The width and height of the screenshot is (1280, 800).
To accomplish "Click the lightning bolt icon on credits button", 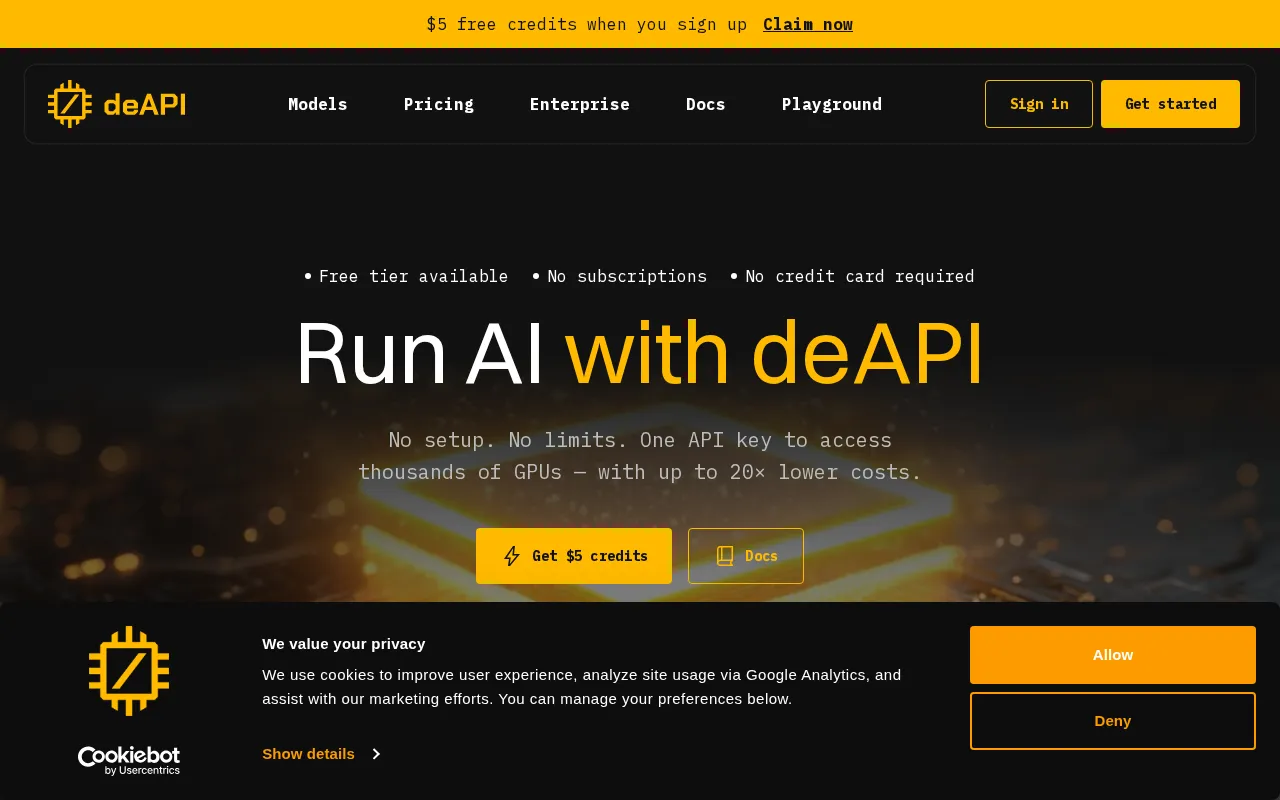I will [512, 556].
